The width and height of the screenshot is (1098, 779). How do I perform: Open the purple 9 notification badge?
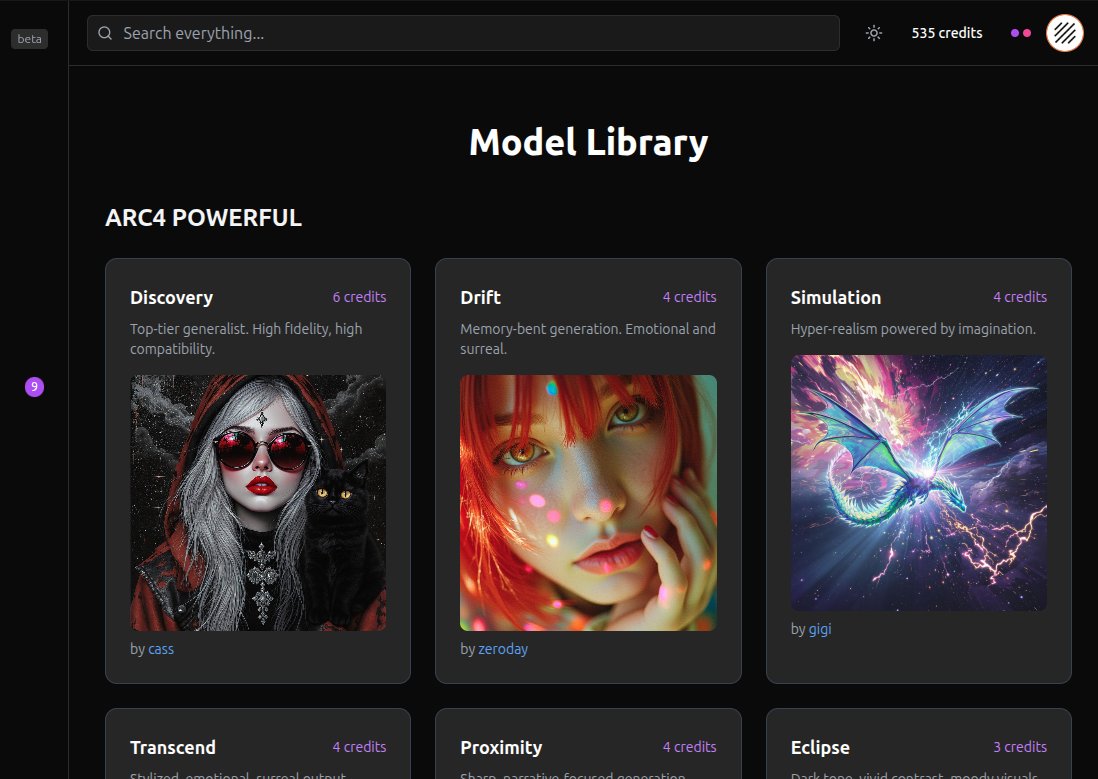(x=34, y=387)
